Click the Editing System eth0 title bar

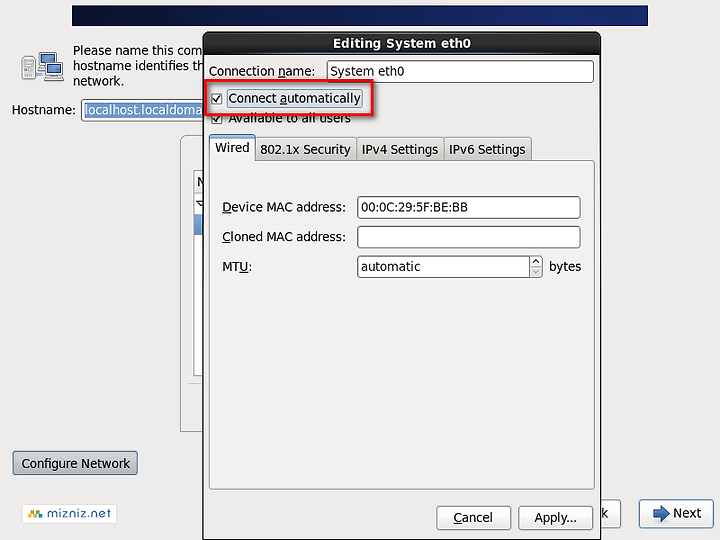(x=402, y=43)
